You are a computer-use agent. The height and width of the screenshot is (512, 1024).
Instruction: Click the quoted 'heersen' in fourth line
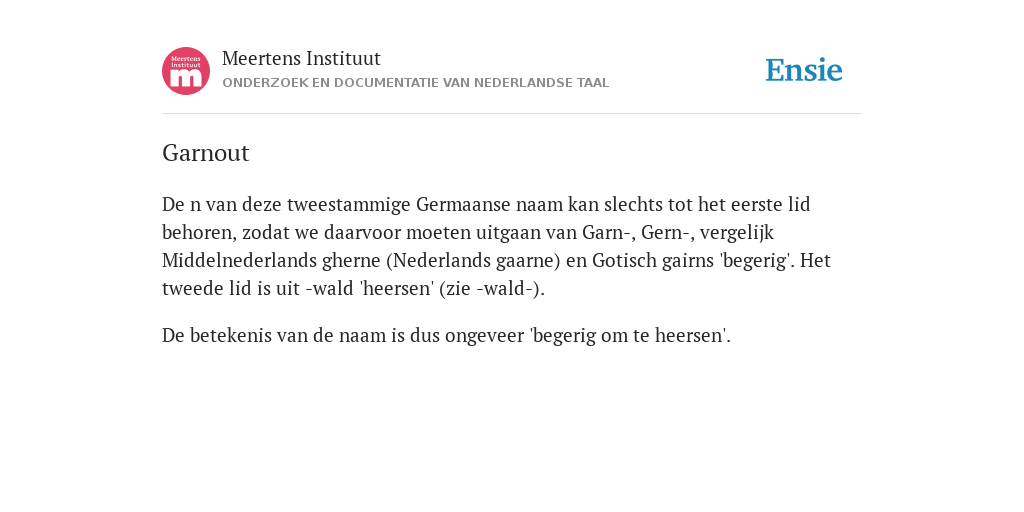(x=397, y=289)
